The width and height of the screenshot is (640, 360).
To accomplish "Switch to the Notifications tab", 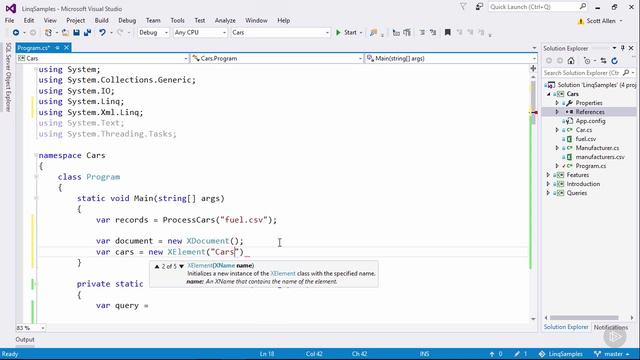I will (x=611, y=327).
